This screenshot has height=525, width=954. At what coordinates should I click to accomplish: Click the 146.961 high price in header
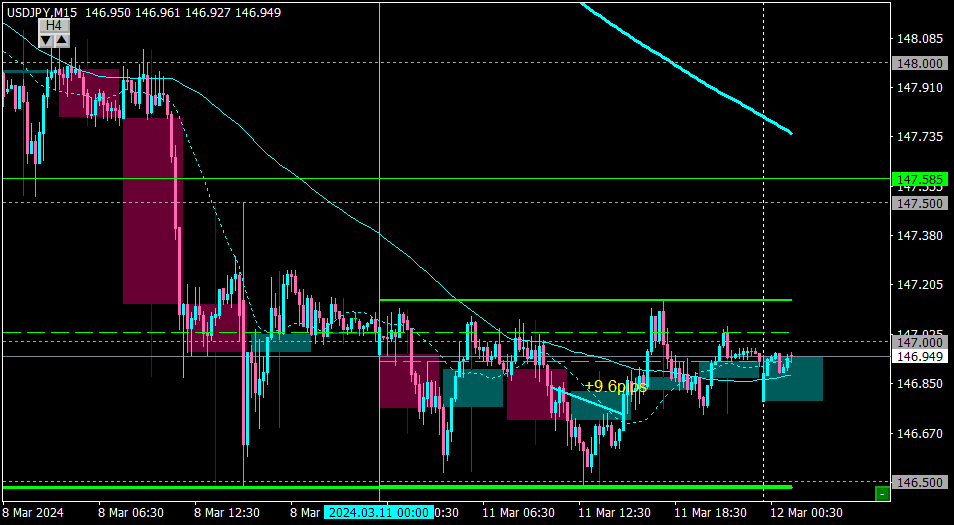(158, 12)
